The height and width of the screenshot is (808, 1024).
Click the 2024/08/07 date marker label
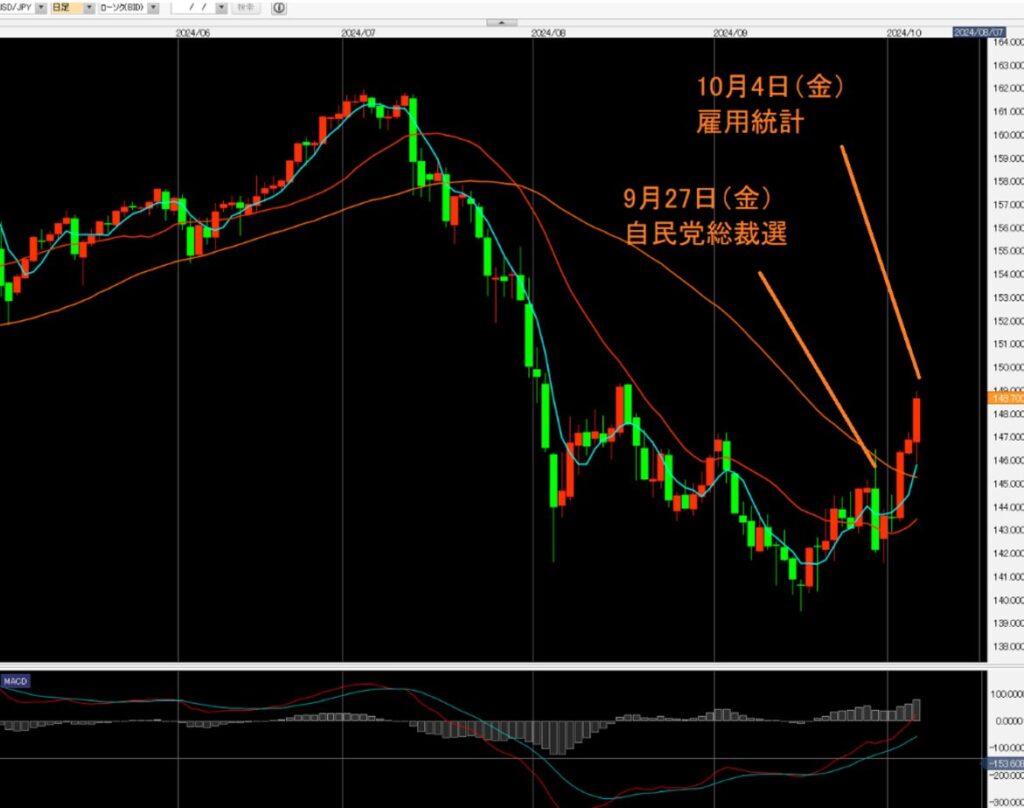pos(978,32)
